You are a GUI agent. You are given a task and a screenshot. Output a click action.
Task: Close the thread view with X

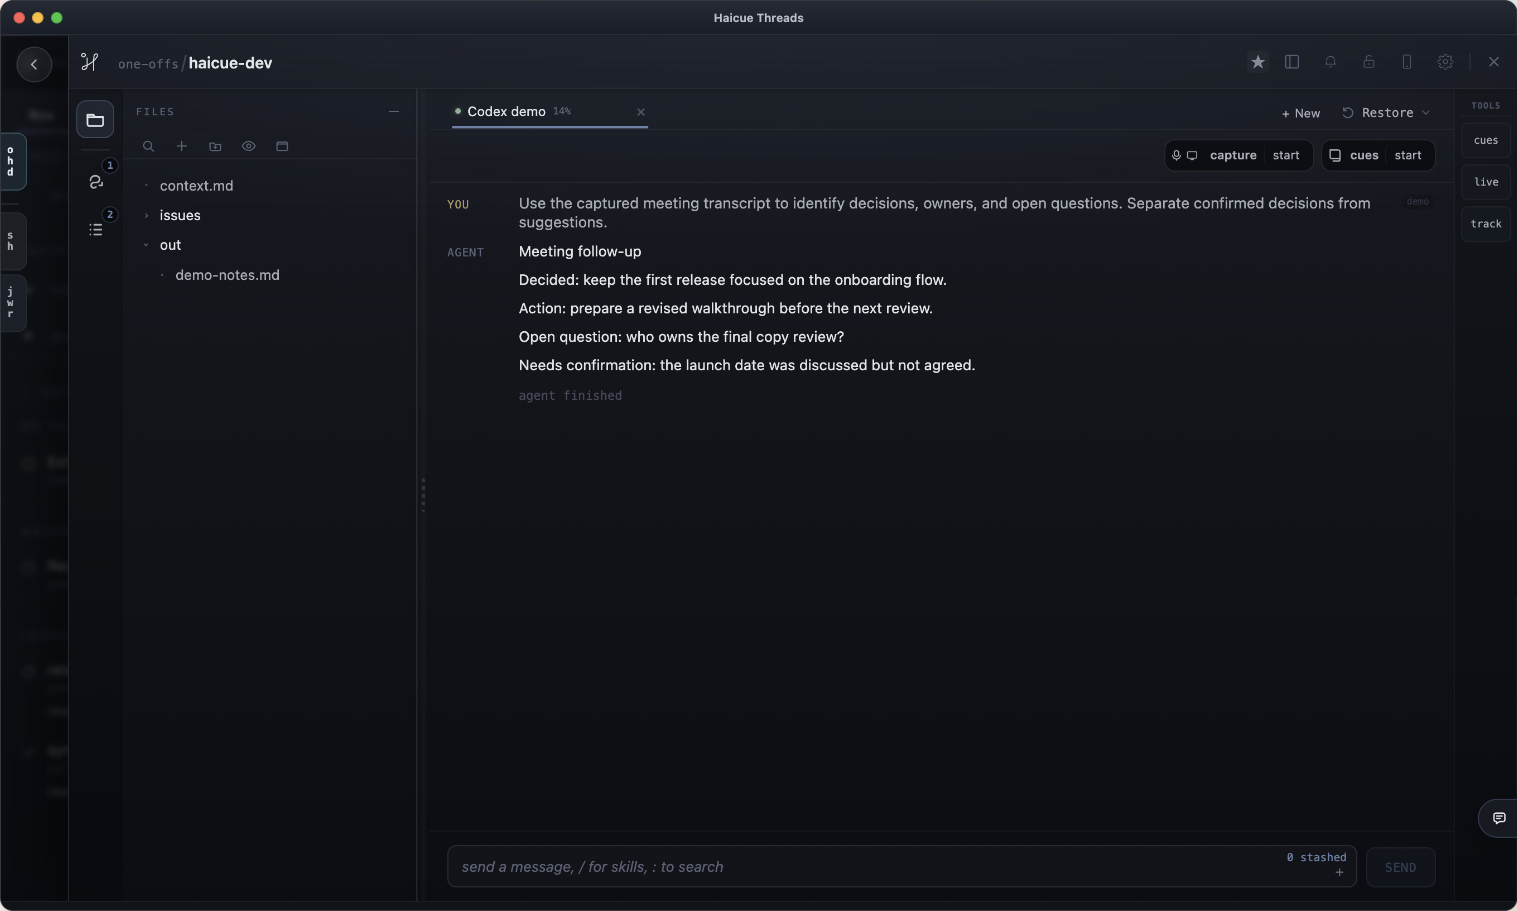coord(1494,62)
